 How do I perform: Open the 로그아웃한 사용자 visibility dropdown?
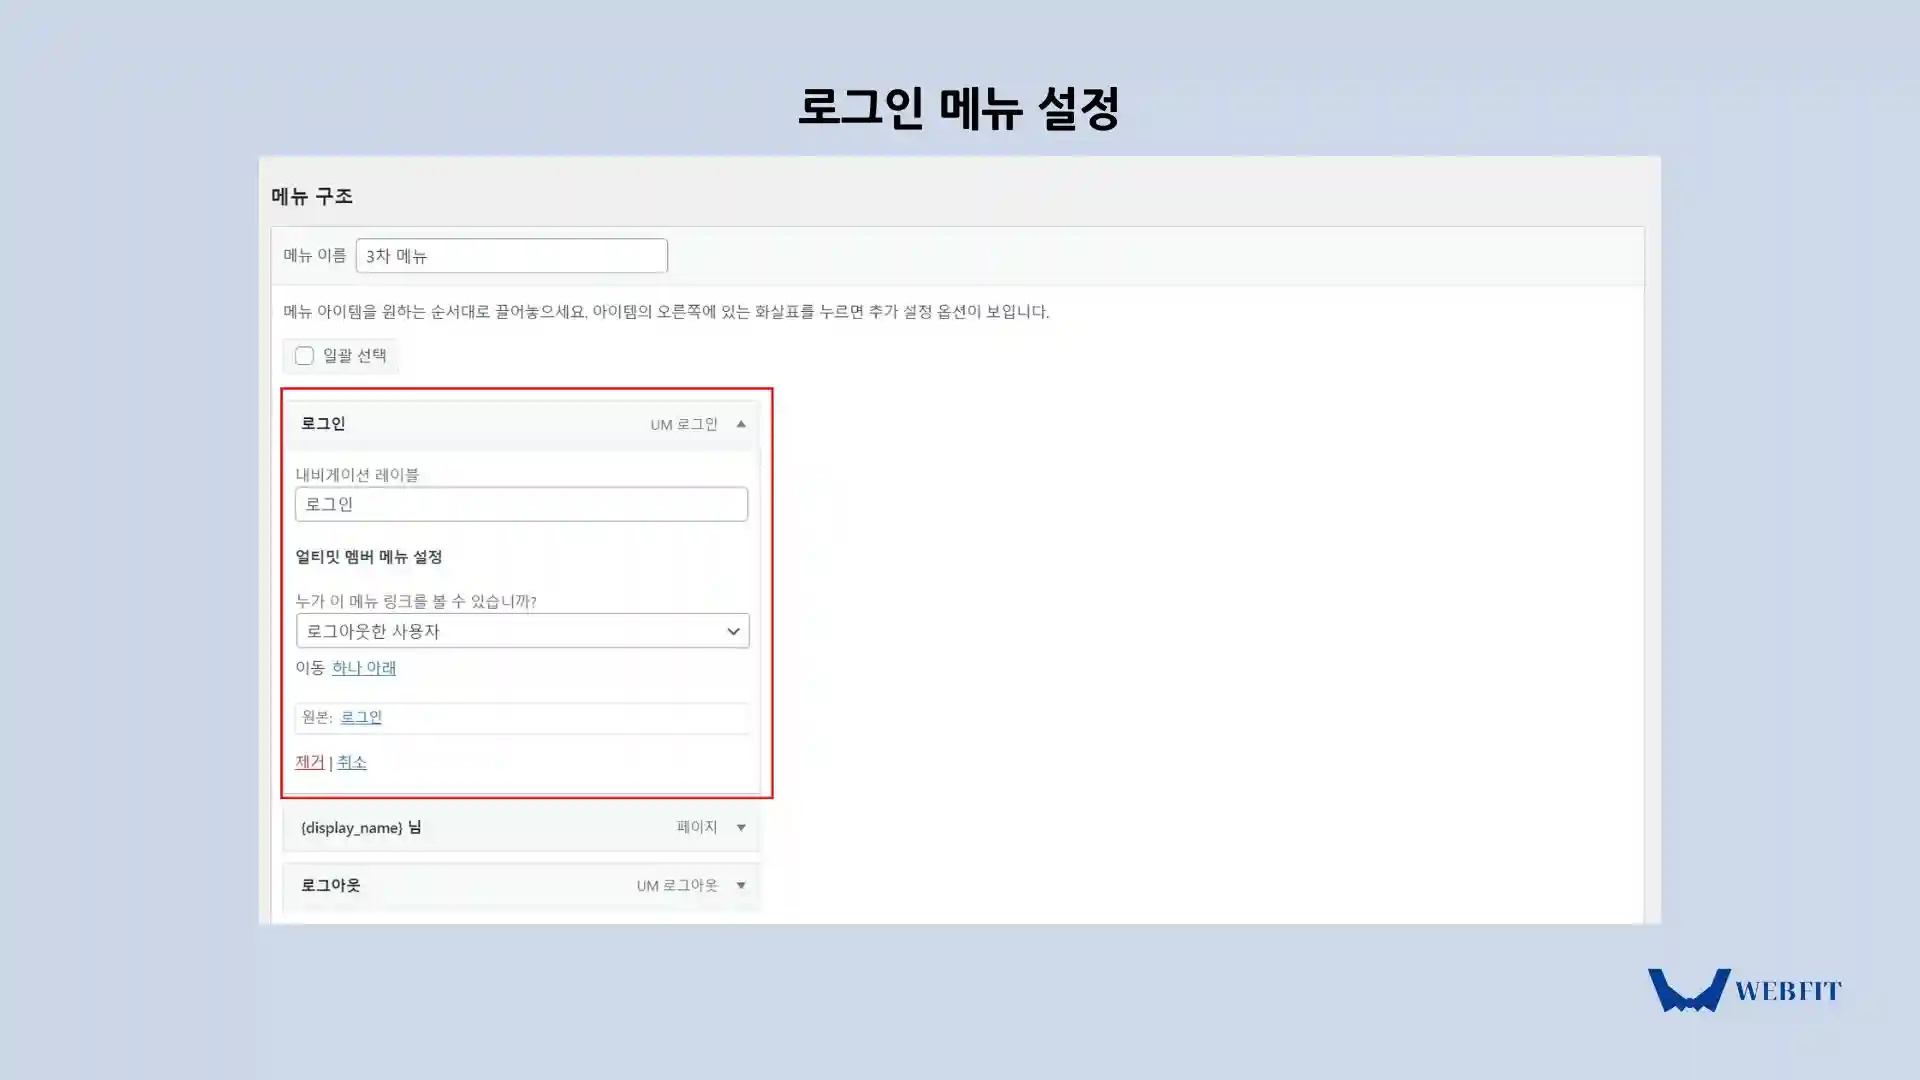(522, 631)
